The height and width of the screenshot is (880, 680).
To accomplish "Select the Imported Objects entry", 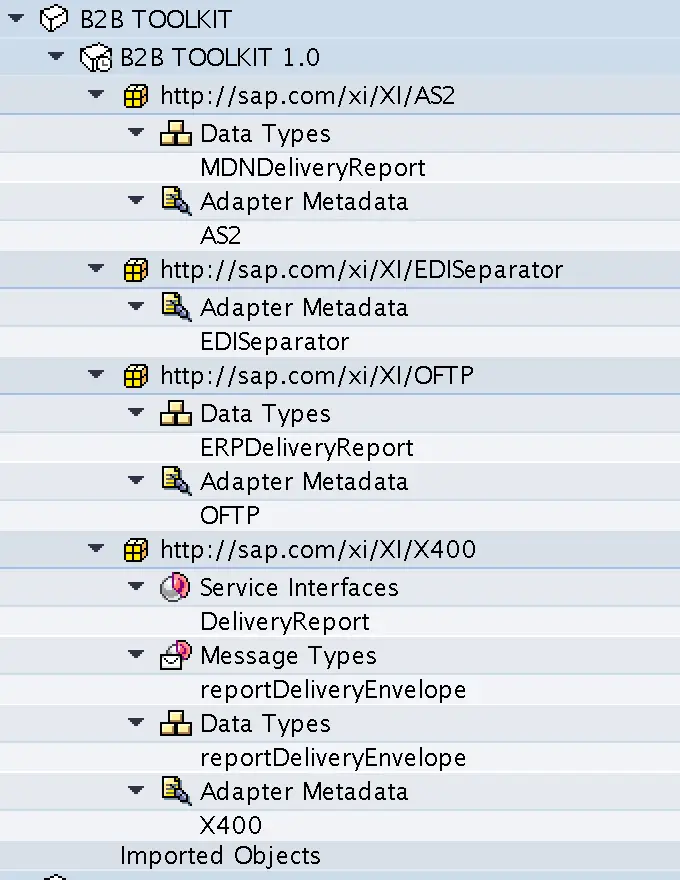I will [220, 856].
